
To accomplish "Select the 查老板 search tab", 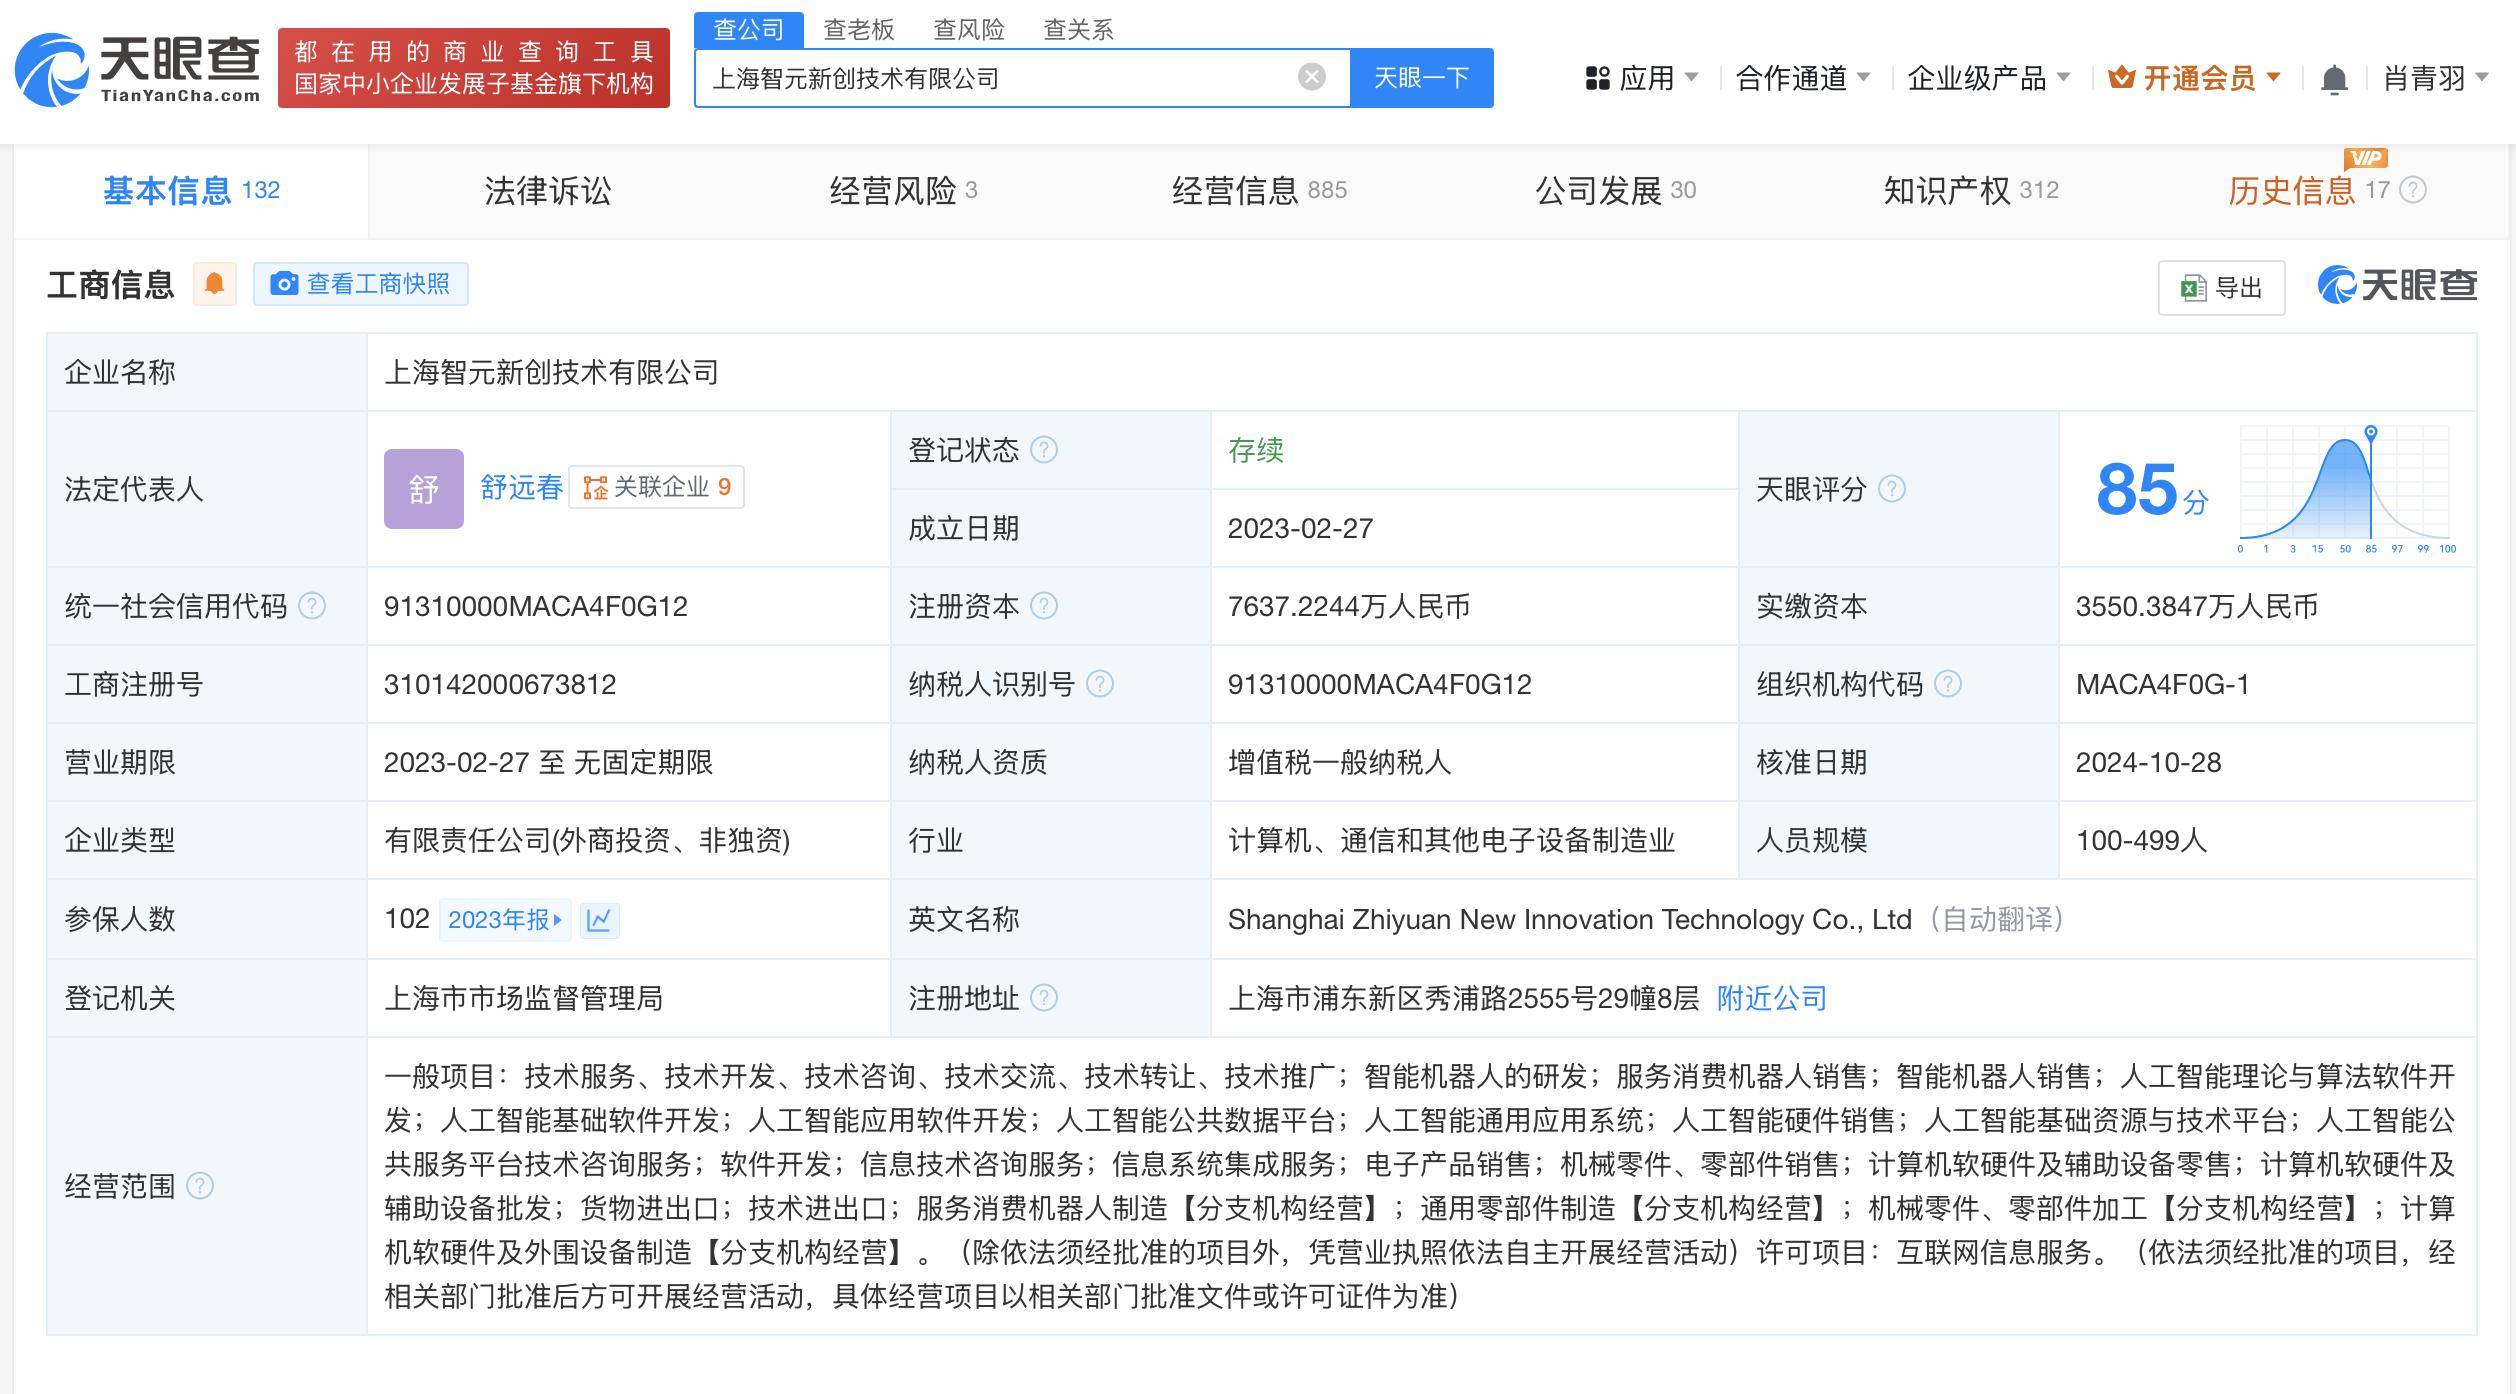I will tap(858, 29).
